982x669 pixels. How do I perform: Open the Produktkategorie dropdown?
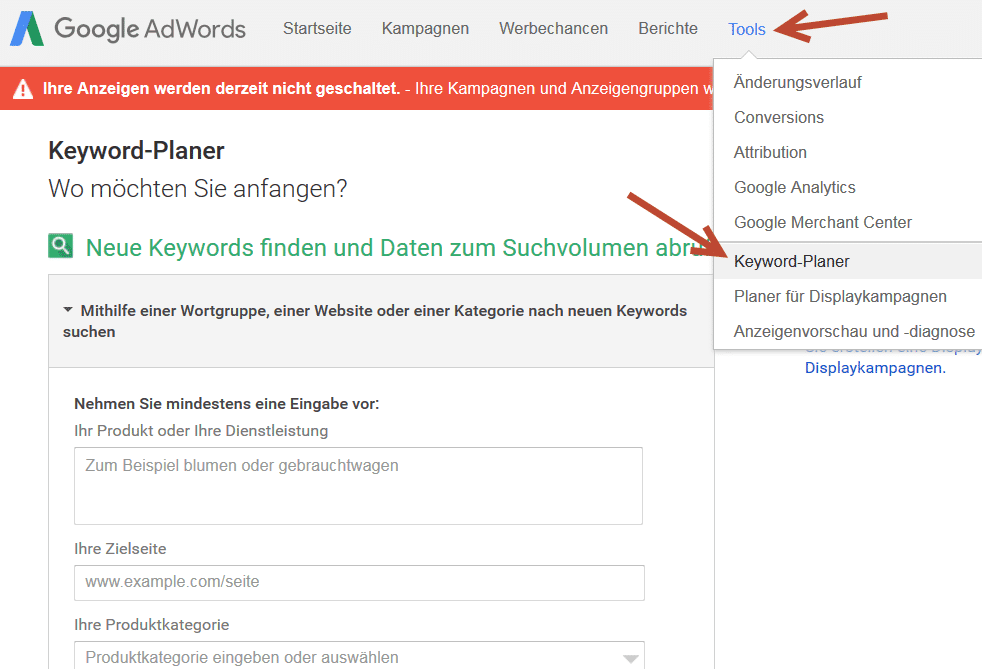pos(359,656)
